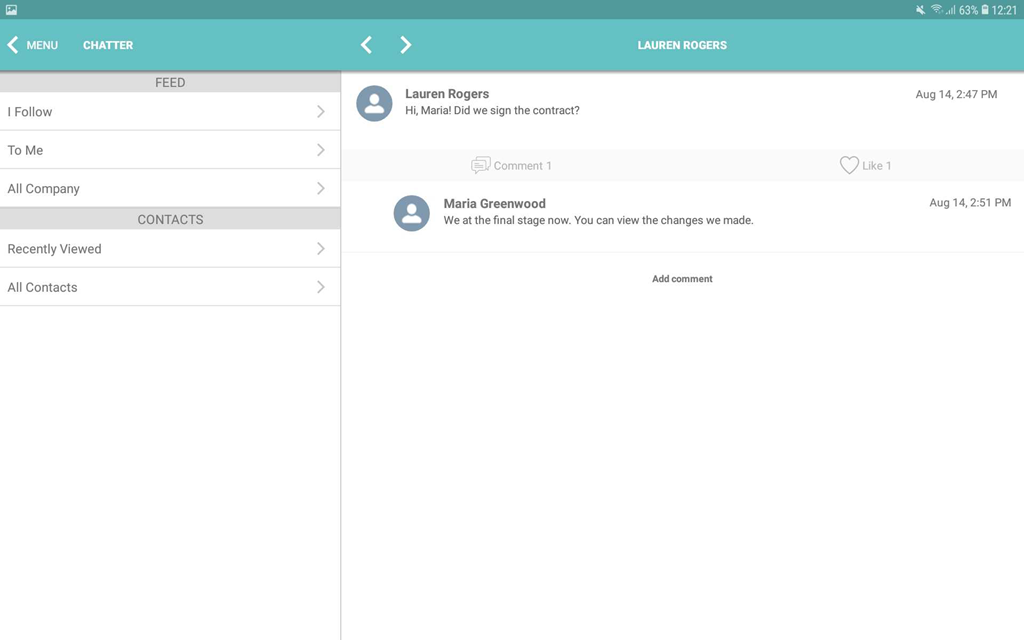Screen dimensions: 1024x640
Task: Select the CHATTER header title
Action: 108,45
